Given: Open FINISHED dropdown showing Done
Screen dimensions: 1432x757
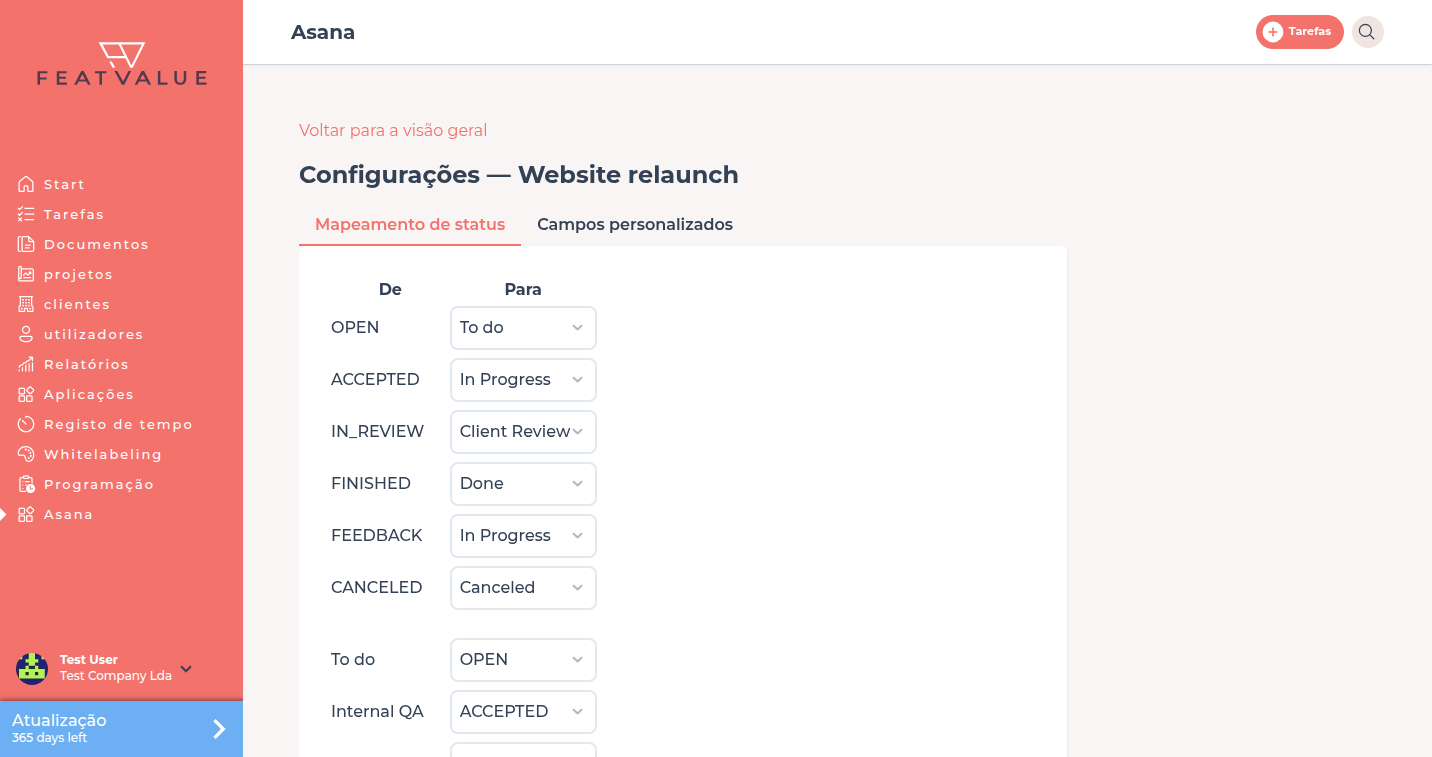Looking at the screenshot, I should pos(523,484).
